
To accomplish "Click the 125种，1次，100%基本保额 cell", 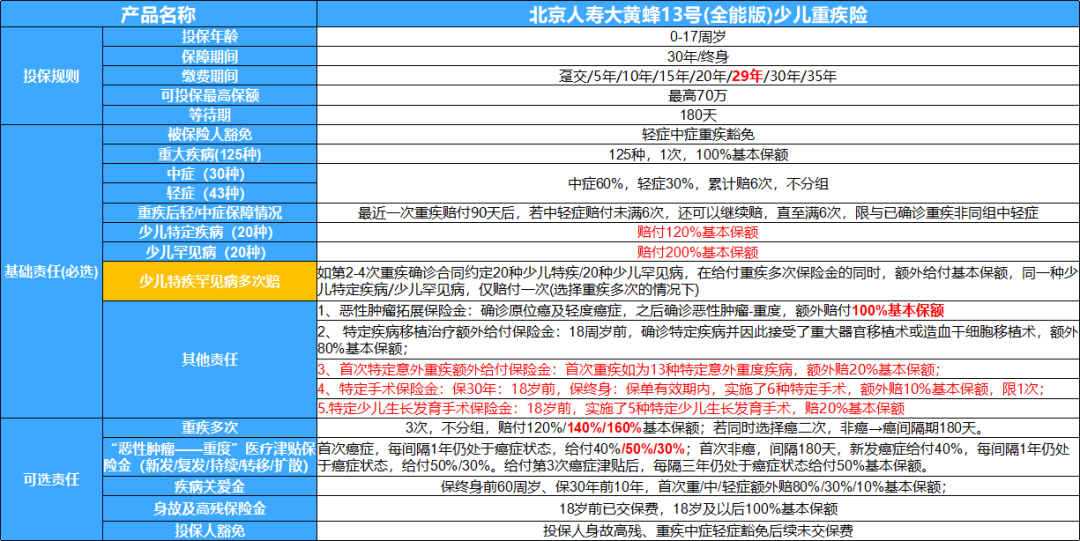I will click(698, 154).
